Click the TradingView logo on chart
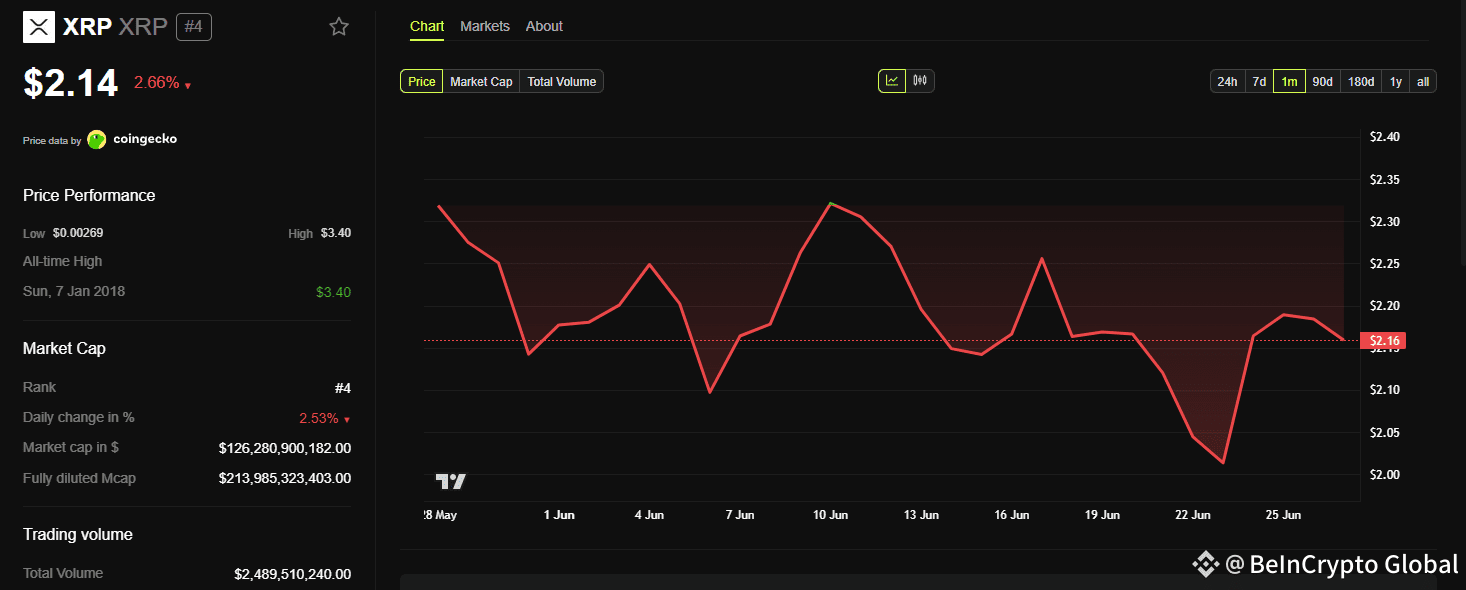Screen dimensions: 1466x590 click(x=451, y=481)
